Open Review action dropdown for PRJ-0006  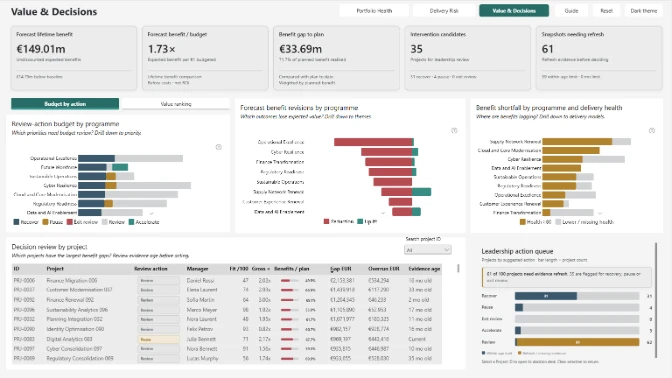pyautogui.click(x=158, y=281)
